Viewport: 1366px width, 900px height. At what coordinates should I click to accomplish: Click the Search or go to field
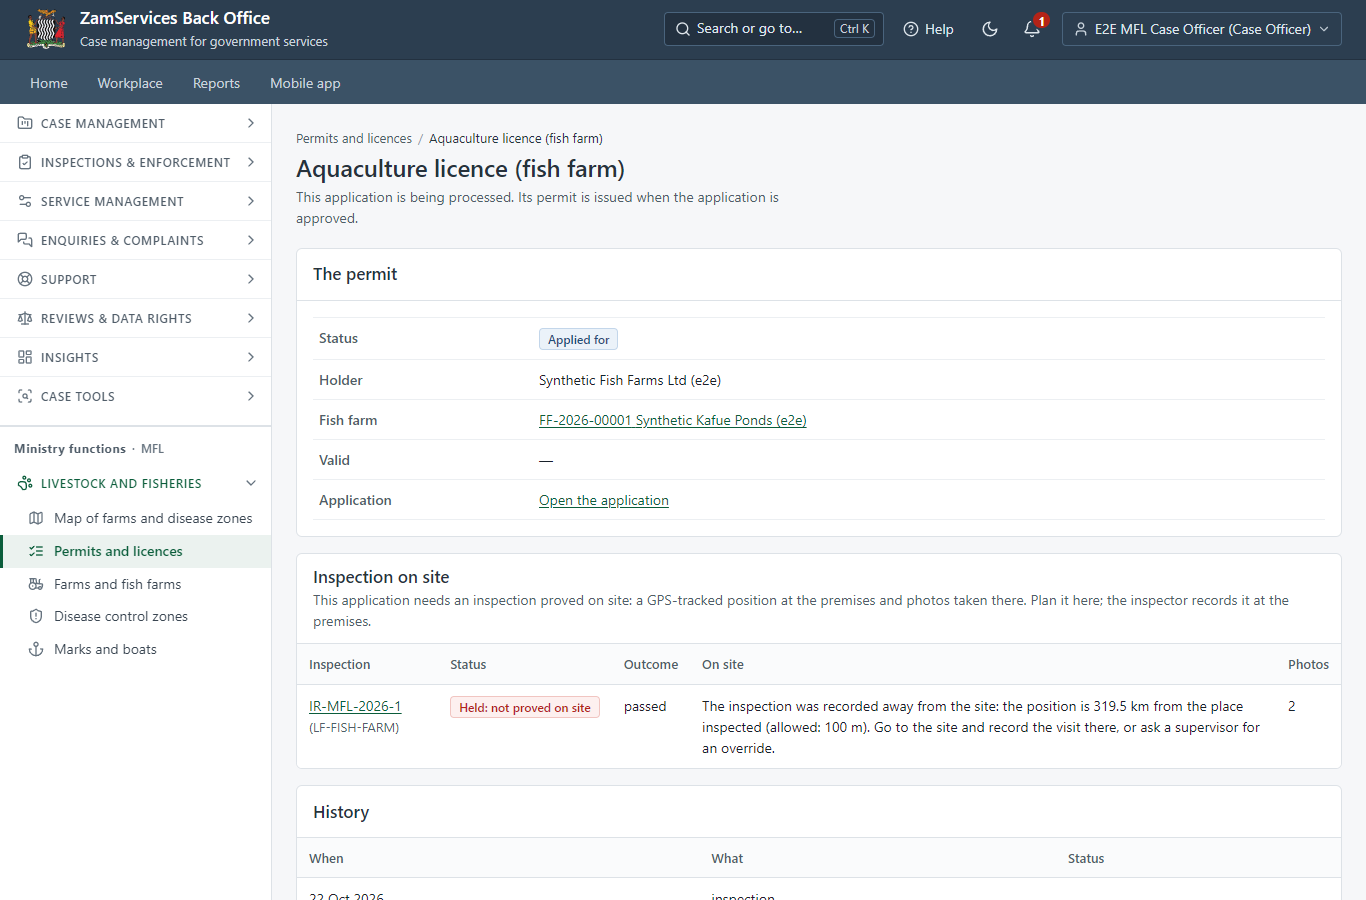coord(774,29)
